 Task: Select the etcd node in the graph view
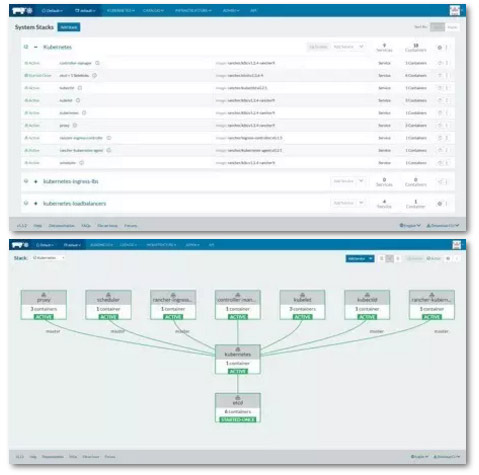point(238,408)
